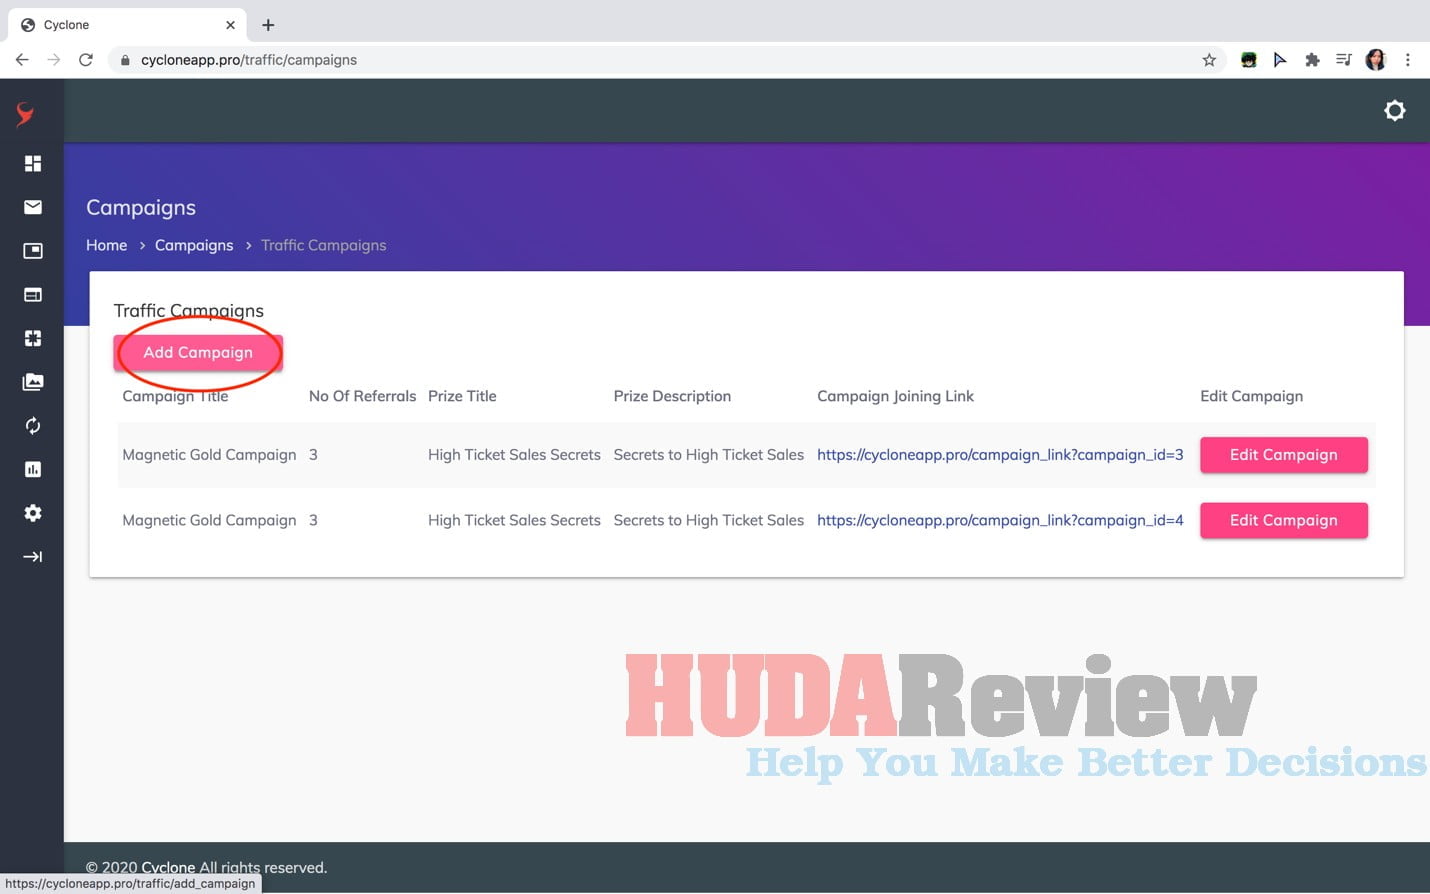Open the bar chart analytics icon in sidebar
This screenshot has height=894, width=1430.
[x=33, y=469]
